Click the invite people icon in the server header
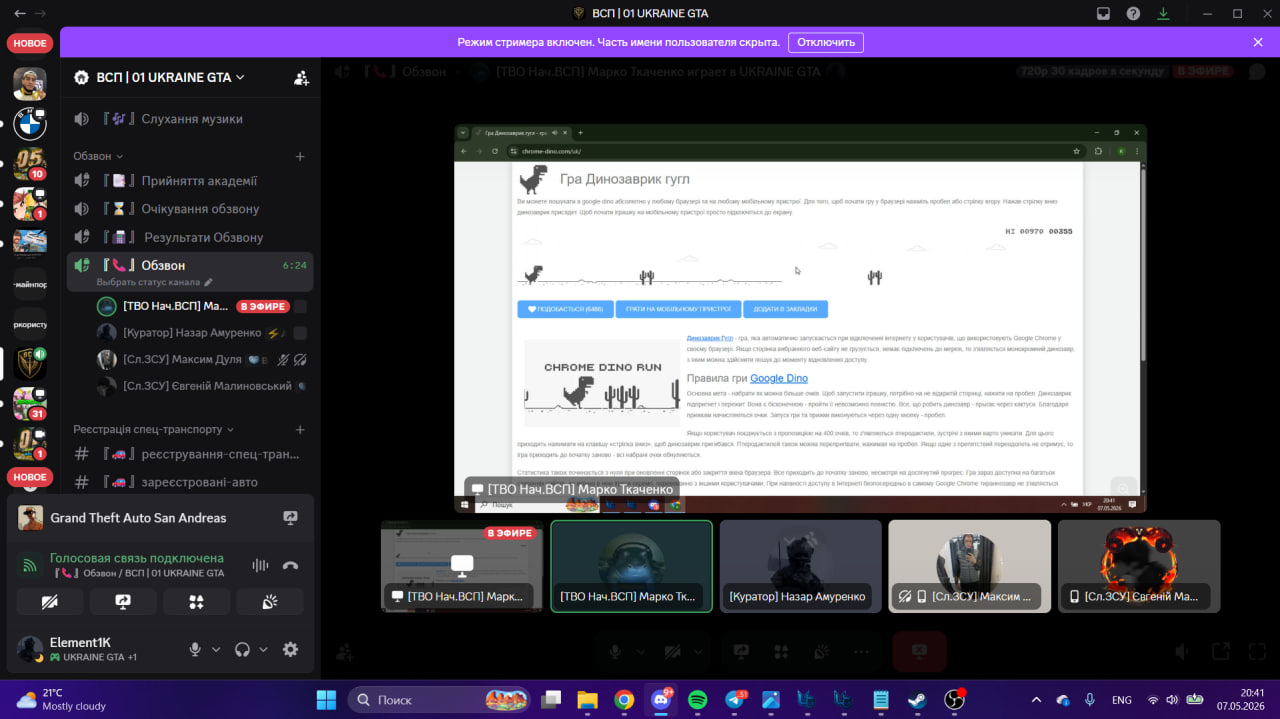The image size is (1280, 719). click(301, 77)
